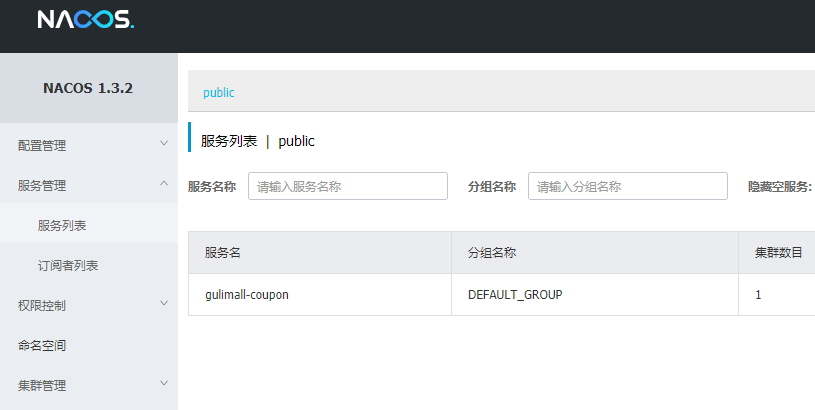The height and width of the screenshot is (410, 815).
Task: Click the 服务名 column header
Action: pyautogui.click(x=320, y=253)
